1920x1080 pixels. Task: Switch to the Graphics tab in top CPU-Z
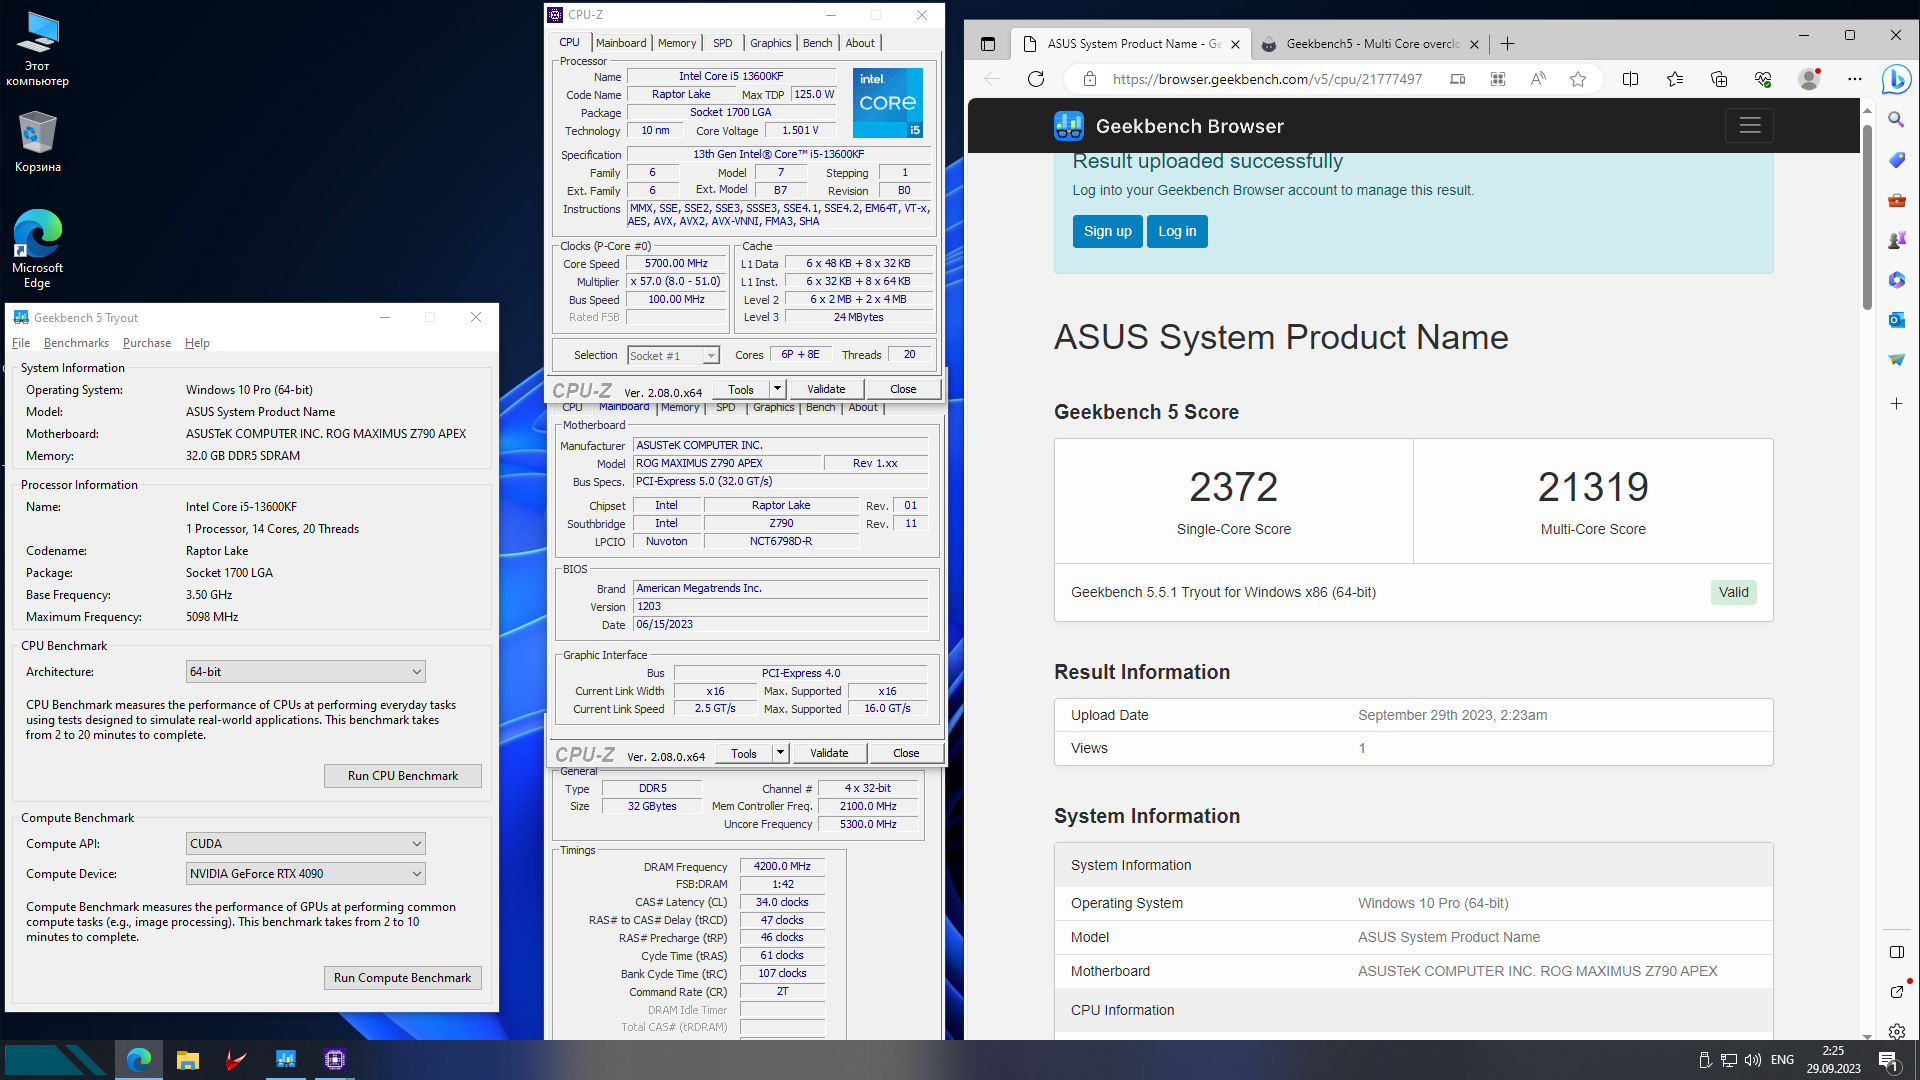[770, 43]
